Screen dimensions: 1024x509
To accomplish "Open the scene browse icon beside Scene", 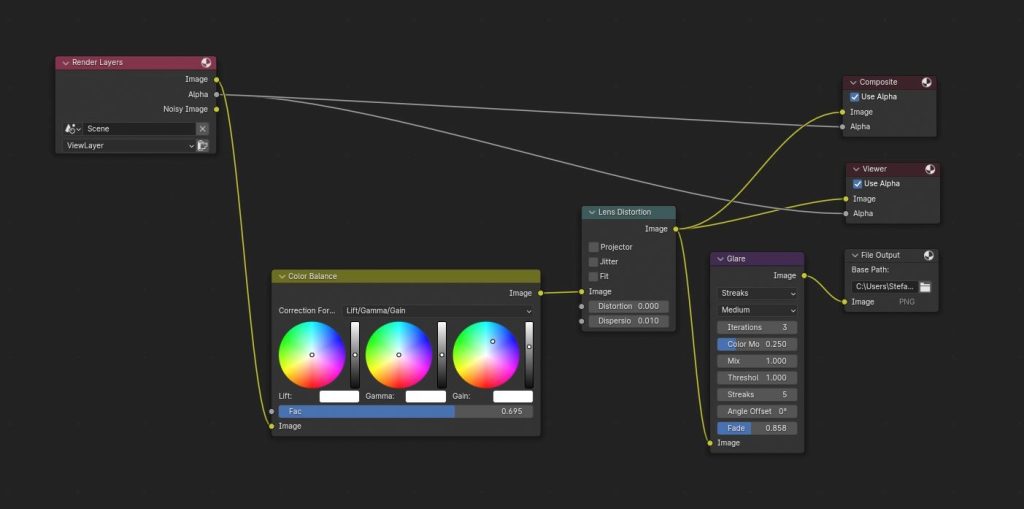I will 72,129.
